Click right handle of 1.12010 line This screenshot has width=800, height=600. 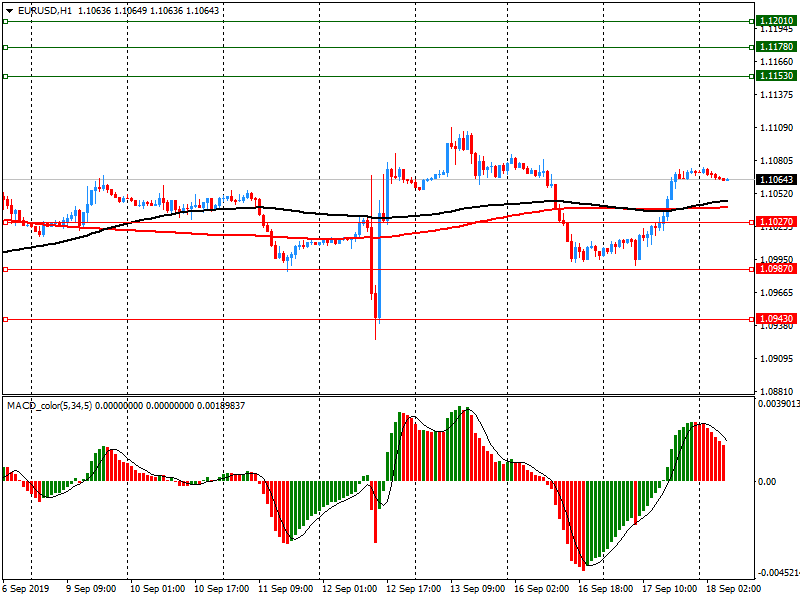(752, 21)
